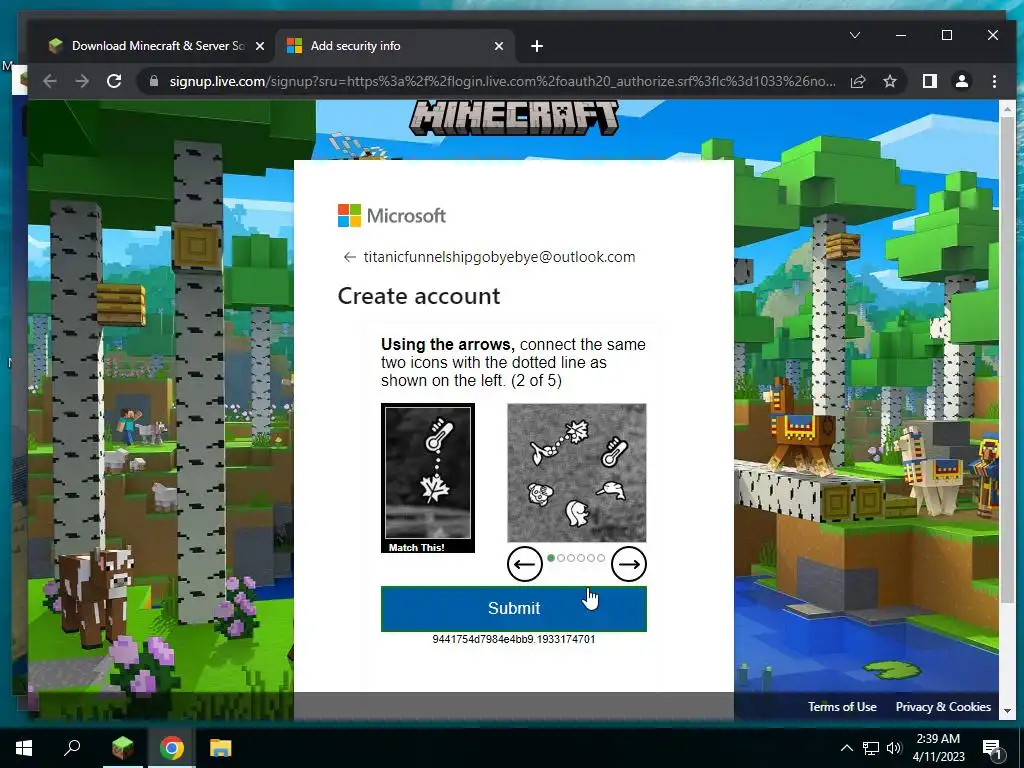Click the Minecraft logo banner

(x=514, y=118)
